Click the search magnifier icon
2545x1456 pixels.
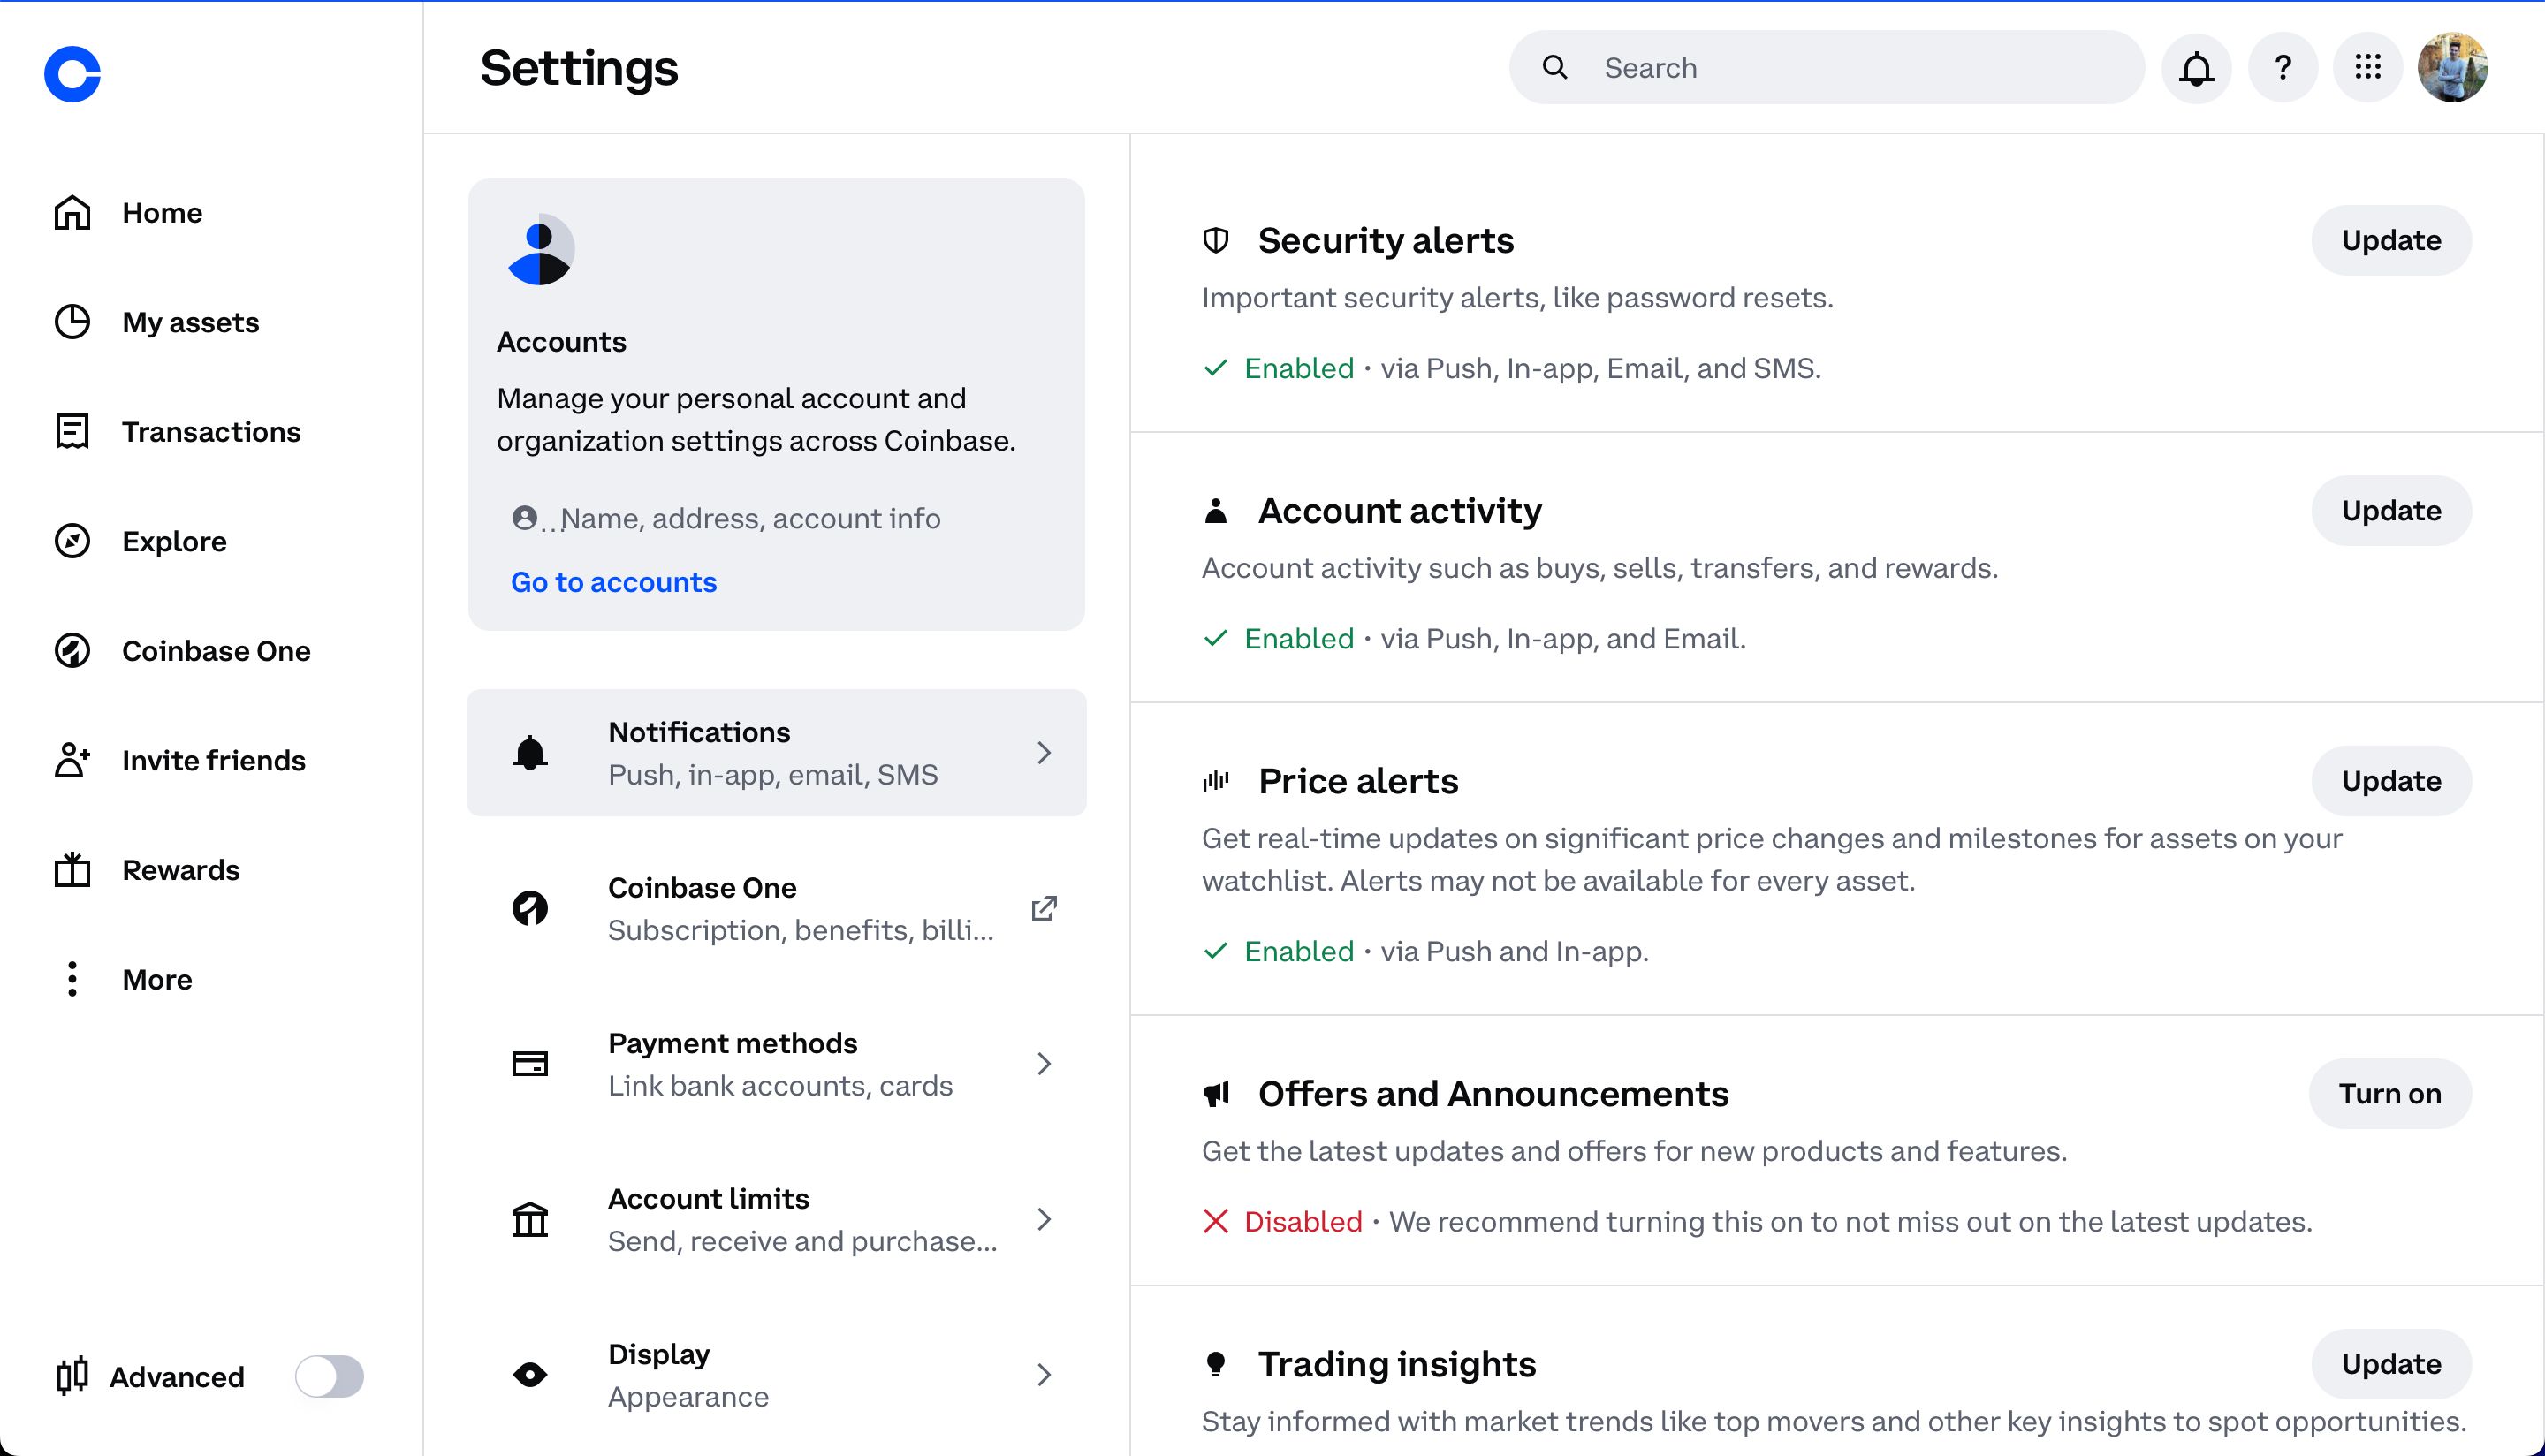(x=1554, y=67)
